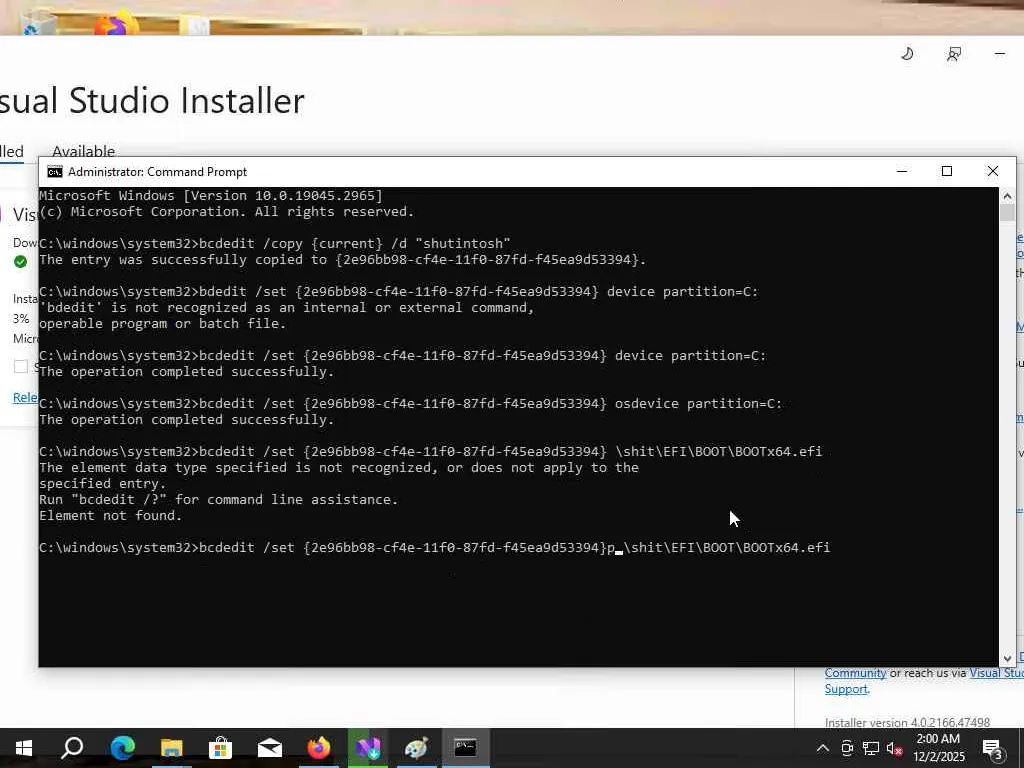The width and height of the screenshot is (1024, 768).
Task: Toggle theme icon in Visual Studio Installer
Action: 907,54
